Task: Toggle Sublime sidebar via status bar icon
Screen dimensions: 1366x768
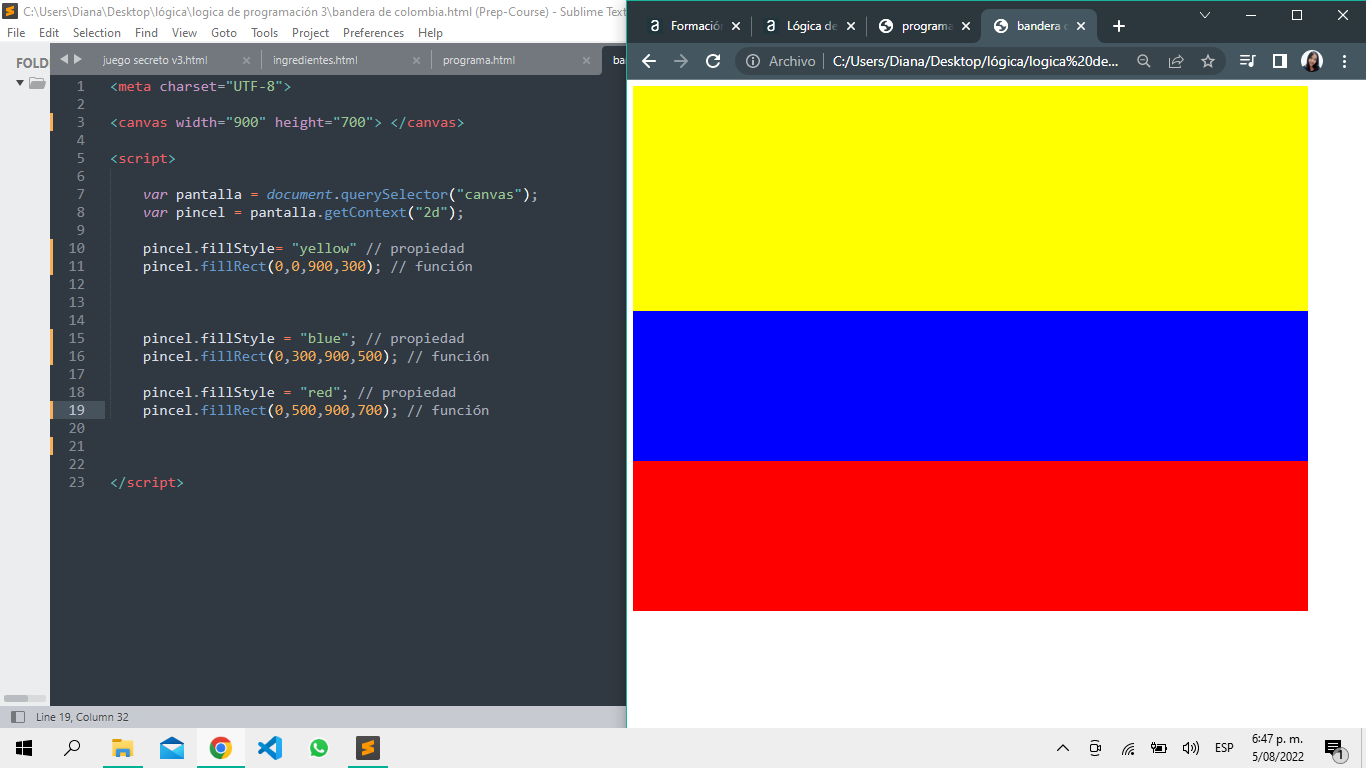Action: click(x=17, y=717)
